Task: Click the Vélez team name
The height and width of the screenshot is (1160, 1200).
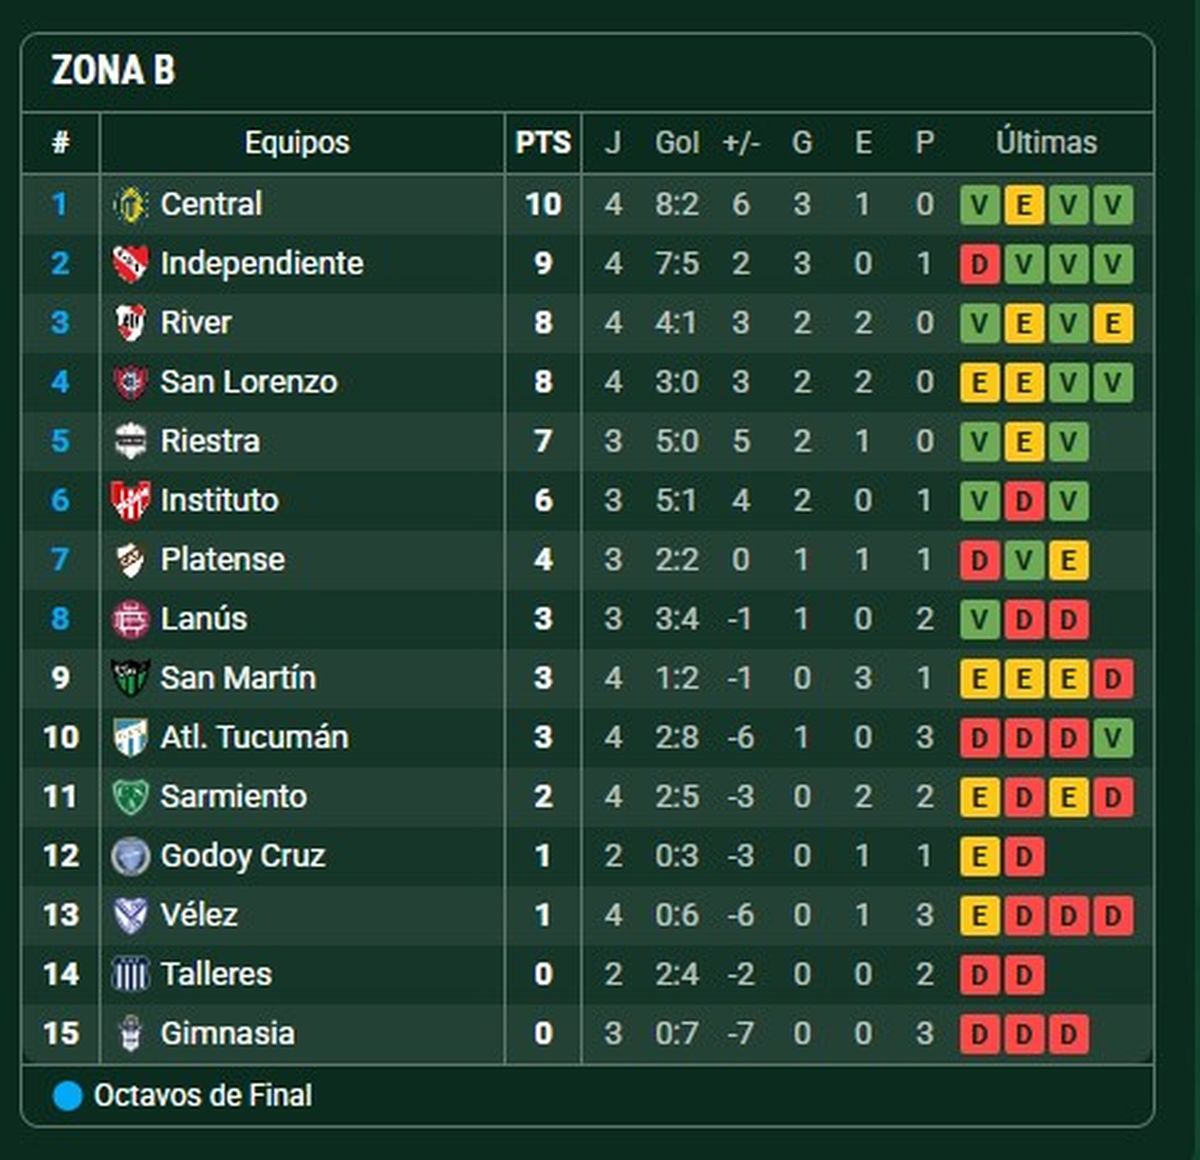Action: click(x=199, y=915)
